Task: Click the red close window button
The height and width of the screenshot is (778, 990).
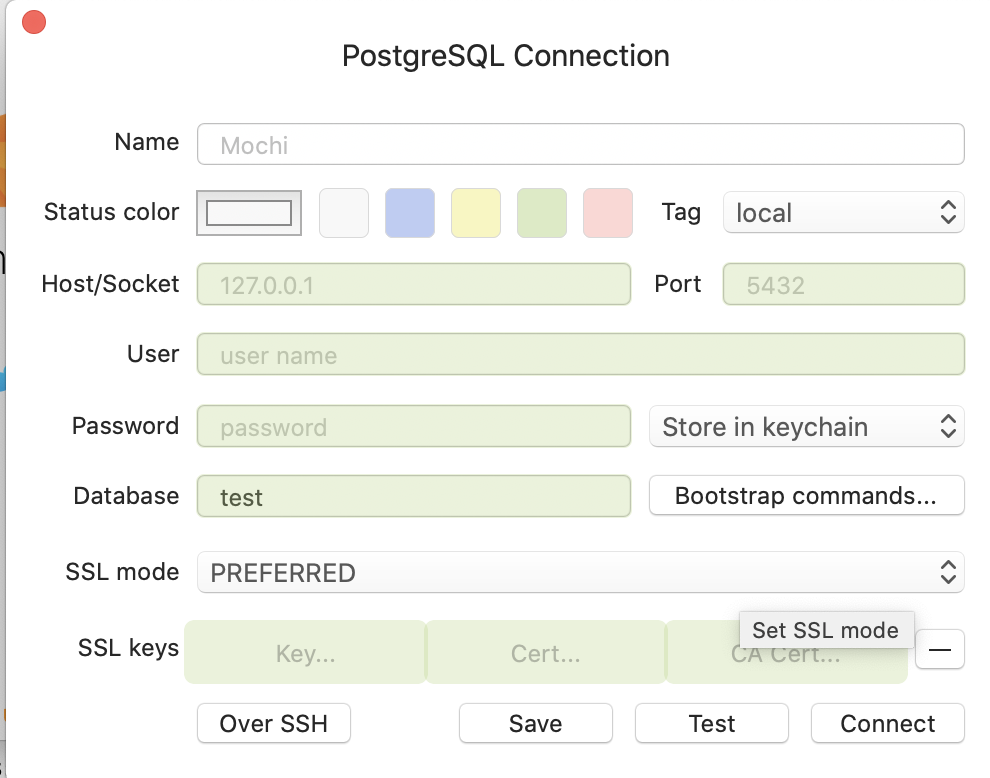Action: pos(34,22)
